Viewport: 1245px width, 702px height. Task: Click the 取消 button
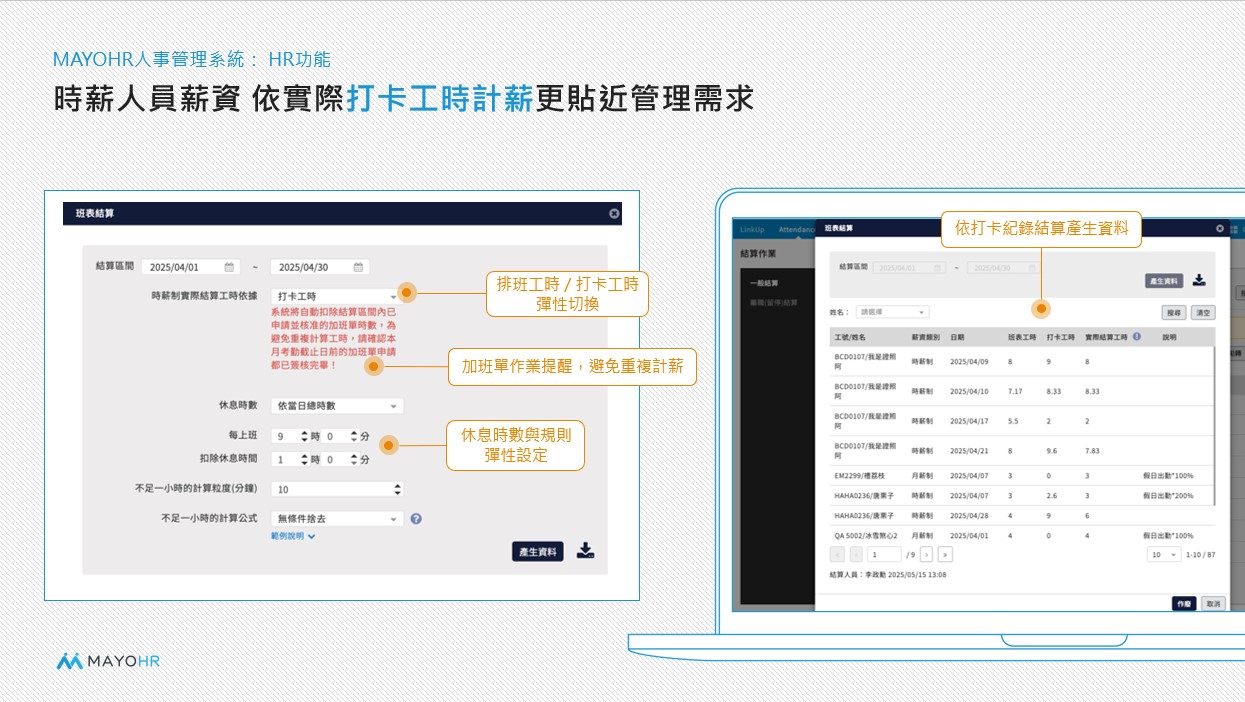pos(1212,603)
